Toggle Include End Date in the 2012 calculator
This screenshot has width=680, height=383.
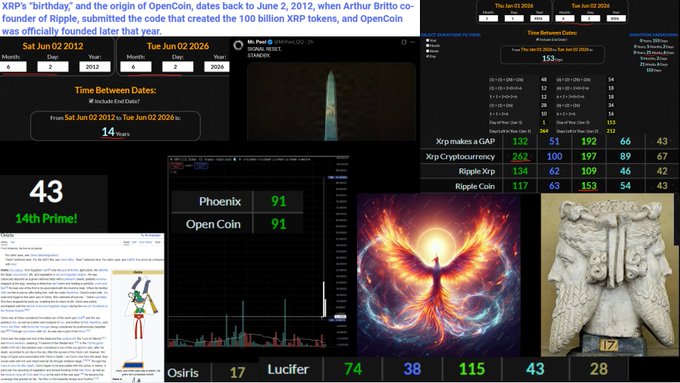pos(91,101)
